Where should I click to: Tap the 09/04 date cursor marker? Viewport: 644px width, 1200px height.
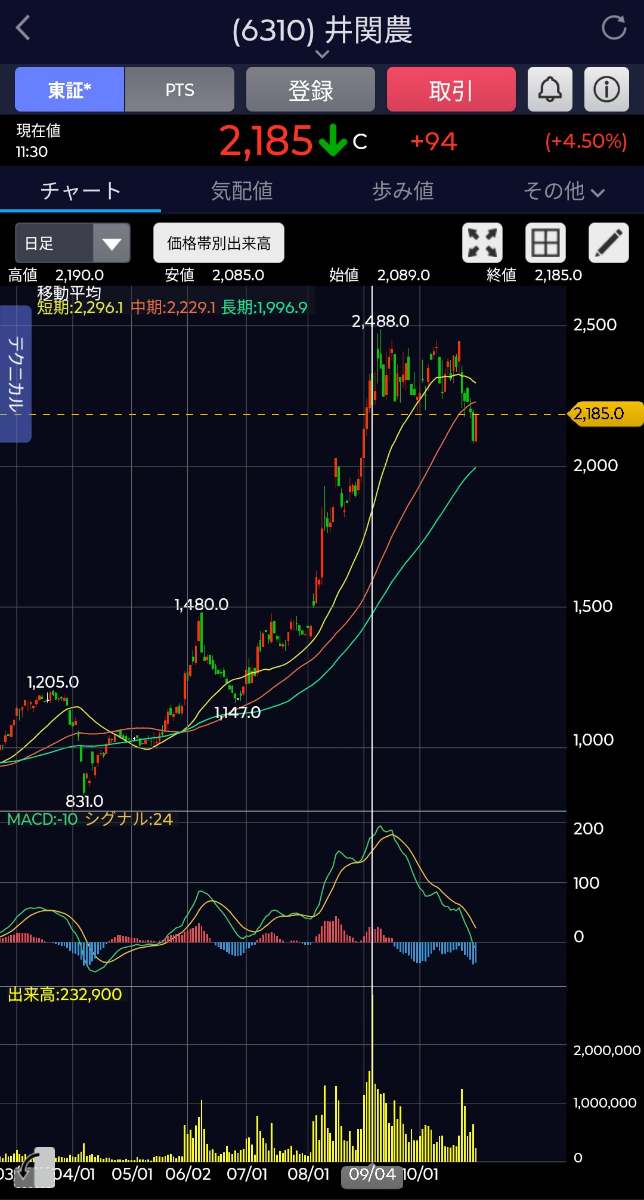pos(372,1176)
